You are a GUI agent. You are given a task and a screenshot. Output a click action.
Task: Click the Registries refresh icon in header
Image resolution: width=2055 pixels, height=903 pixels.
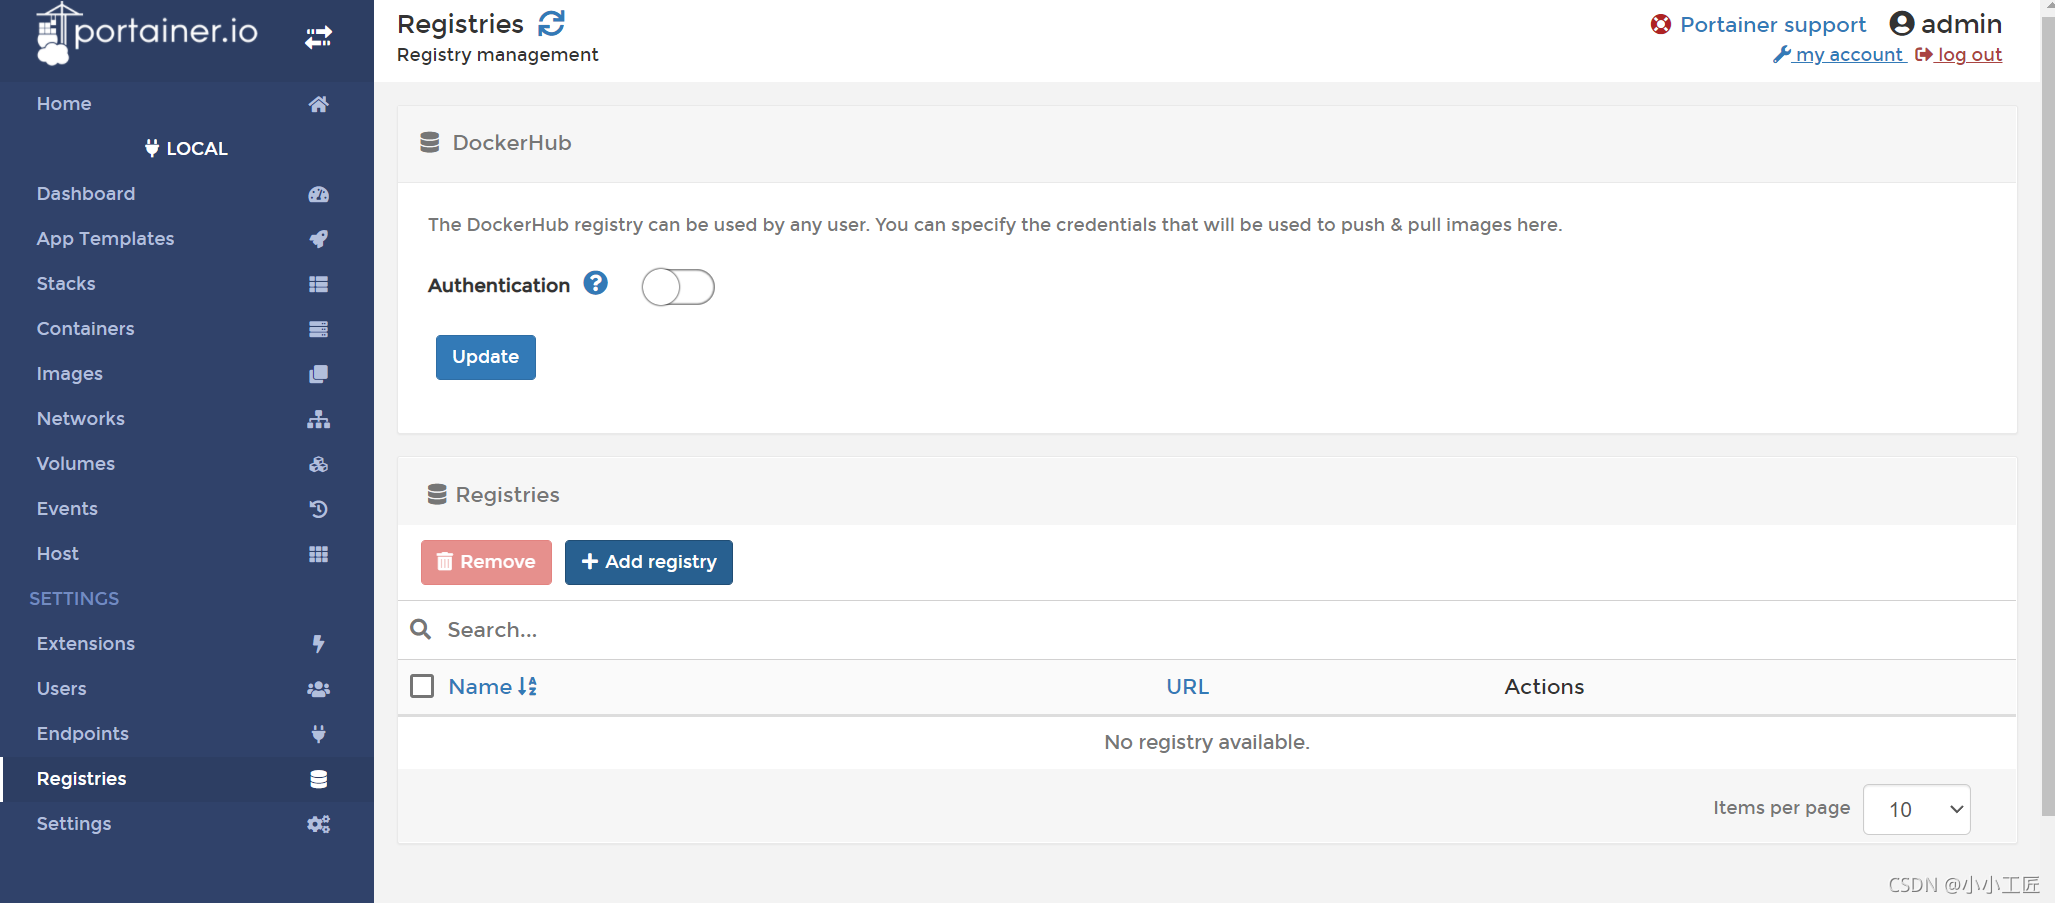point(551,23)
